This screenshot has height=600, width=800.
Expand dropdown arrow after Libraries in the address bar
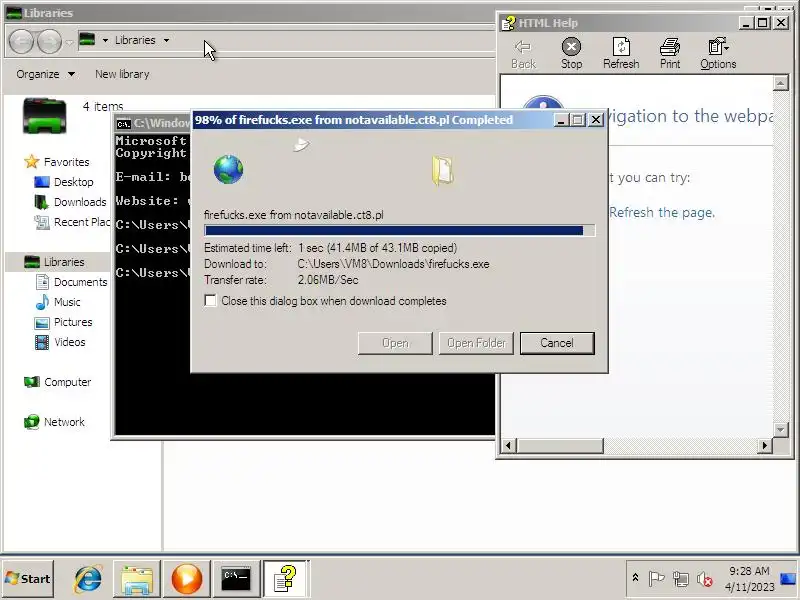coord(166,40)
